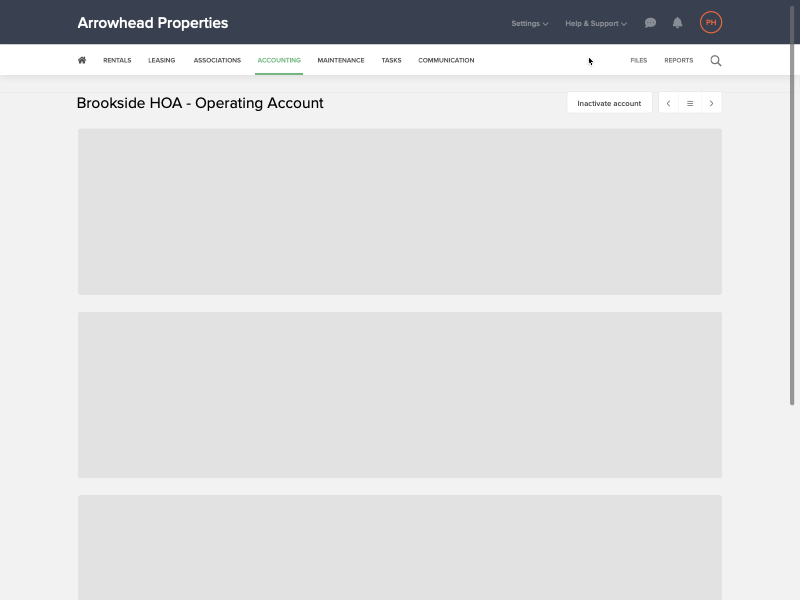Select the Brookside HOA - Operating Account heading
This screenshot has height=600, width=800.
coord(200,103)
